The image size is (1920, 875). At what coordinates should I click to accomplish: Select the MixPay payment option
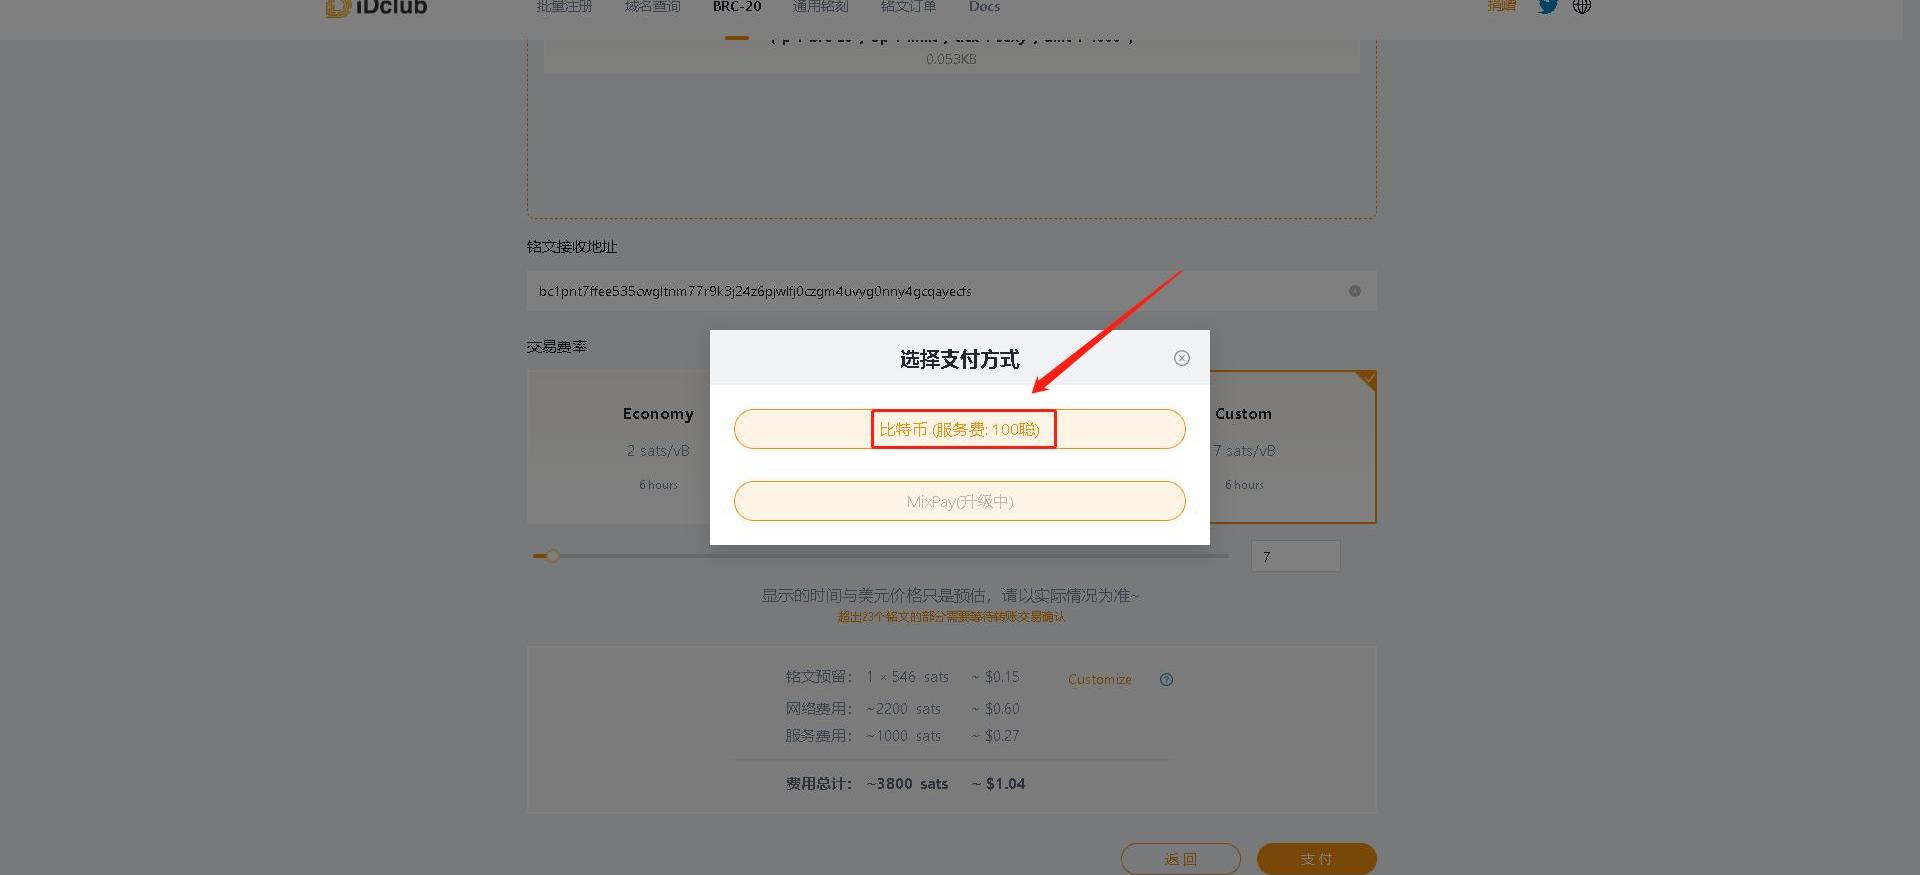tap(959, 501)
